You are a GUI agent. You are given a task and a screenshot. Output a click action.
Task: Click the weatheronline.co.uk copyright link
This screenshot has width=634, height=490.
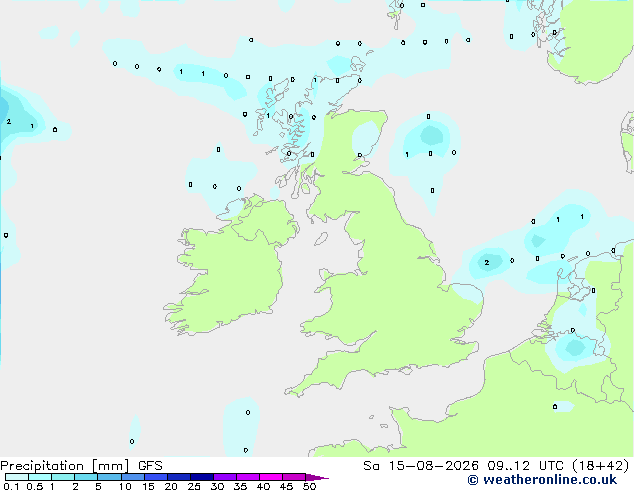coord(542,480)
